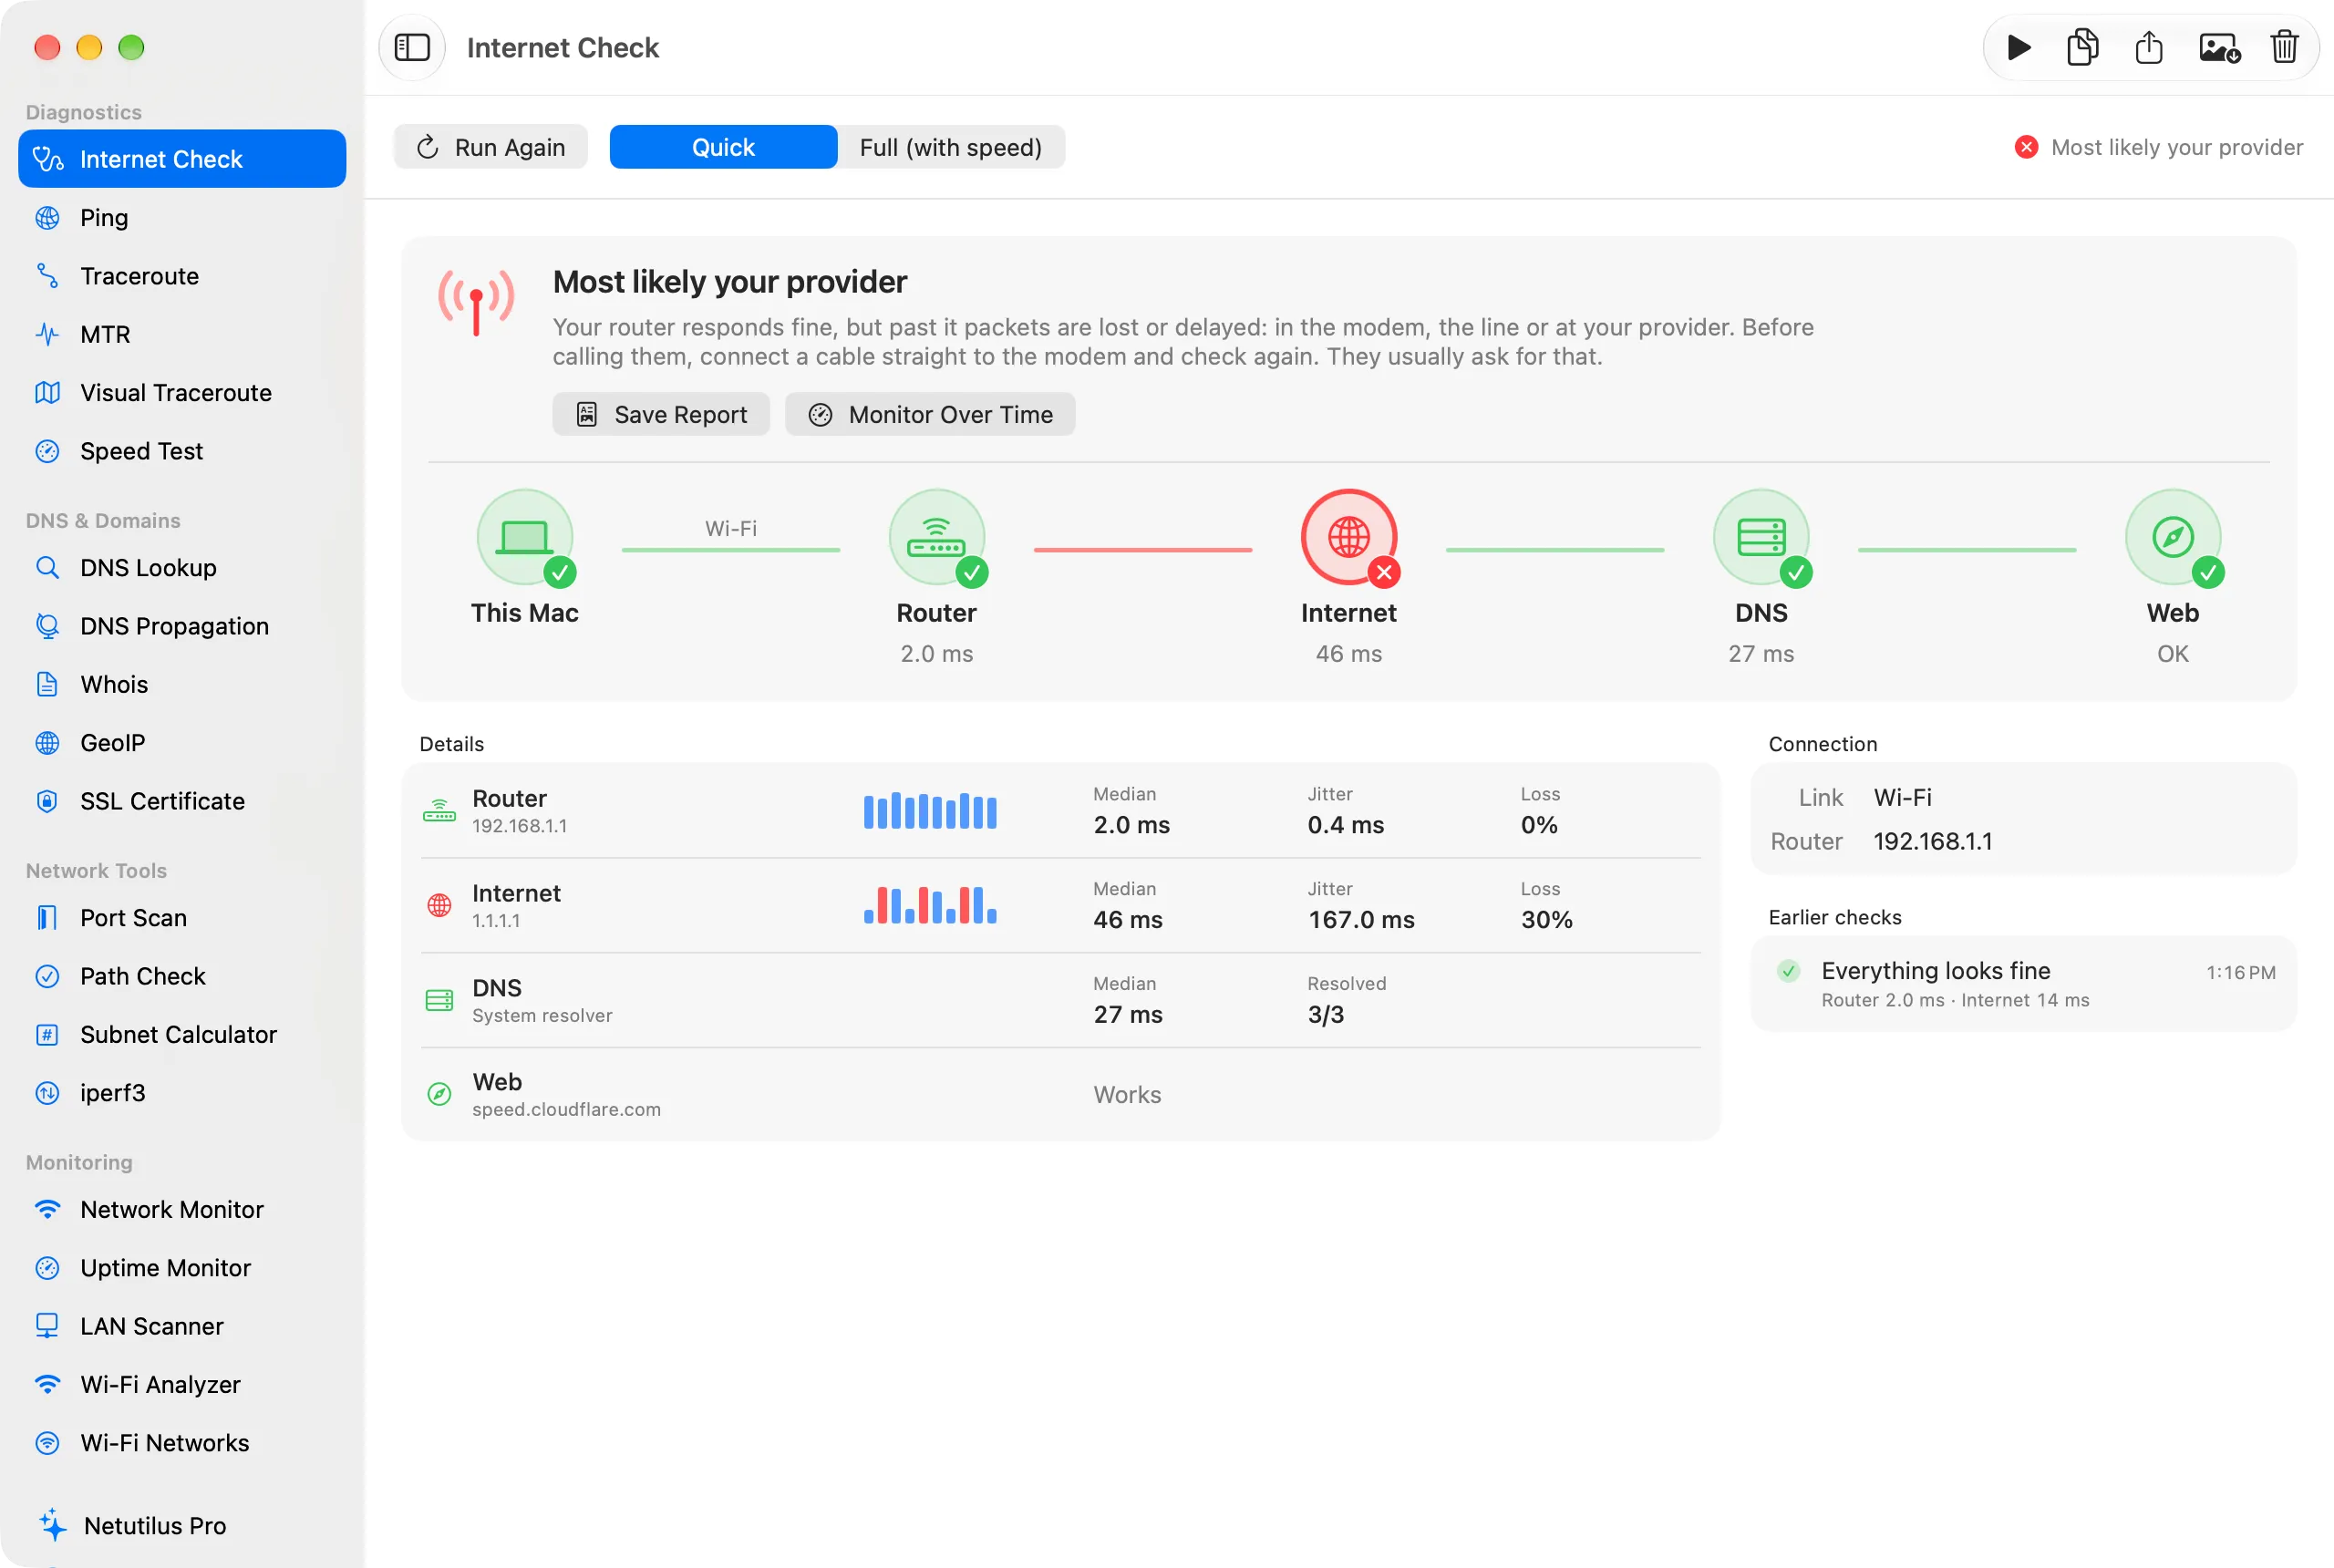Image resolution: width=2334 pixels, height=1568 pixels.
Task: Open the earlier check "Everything looks fine"
Action: pyautogui.click(x=2023, y=984)
